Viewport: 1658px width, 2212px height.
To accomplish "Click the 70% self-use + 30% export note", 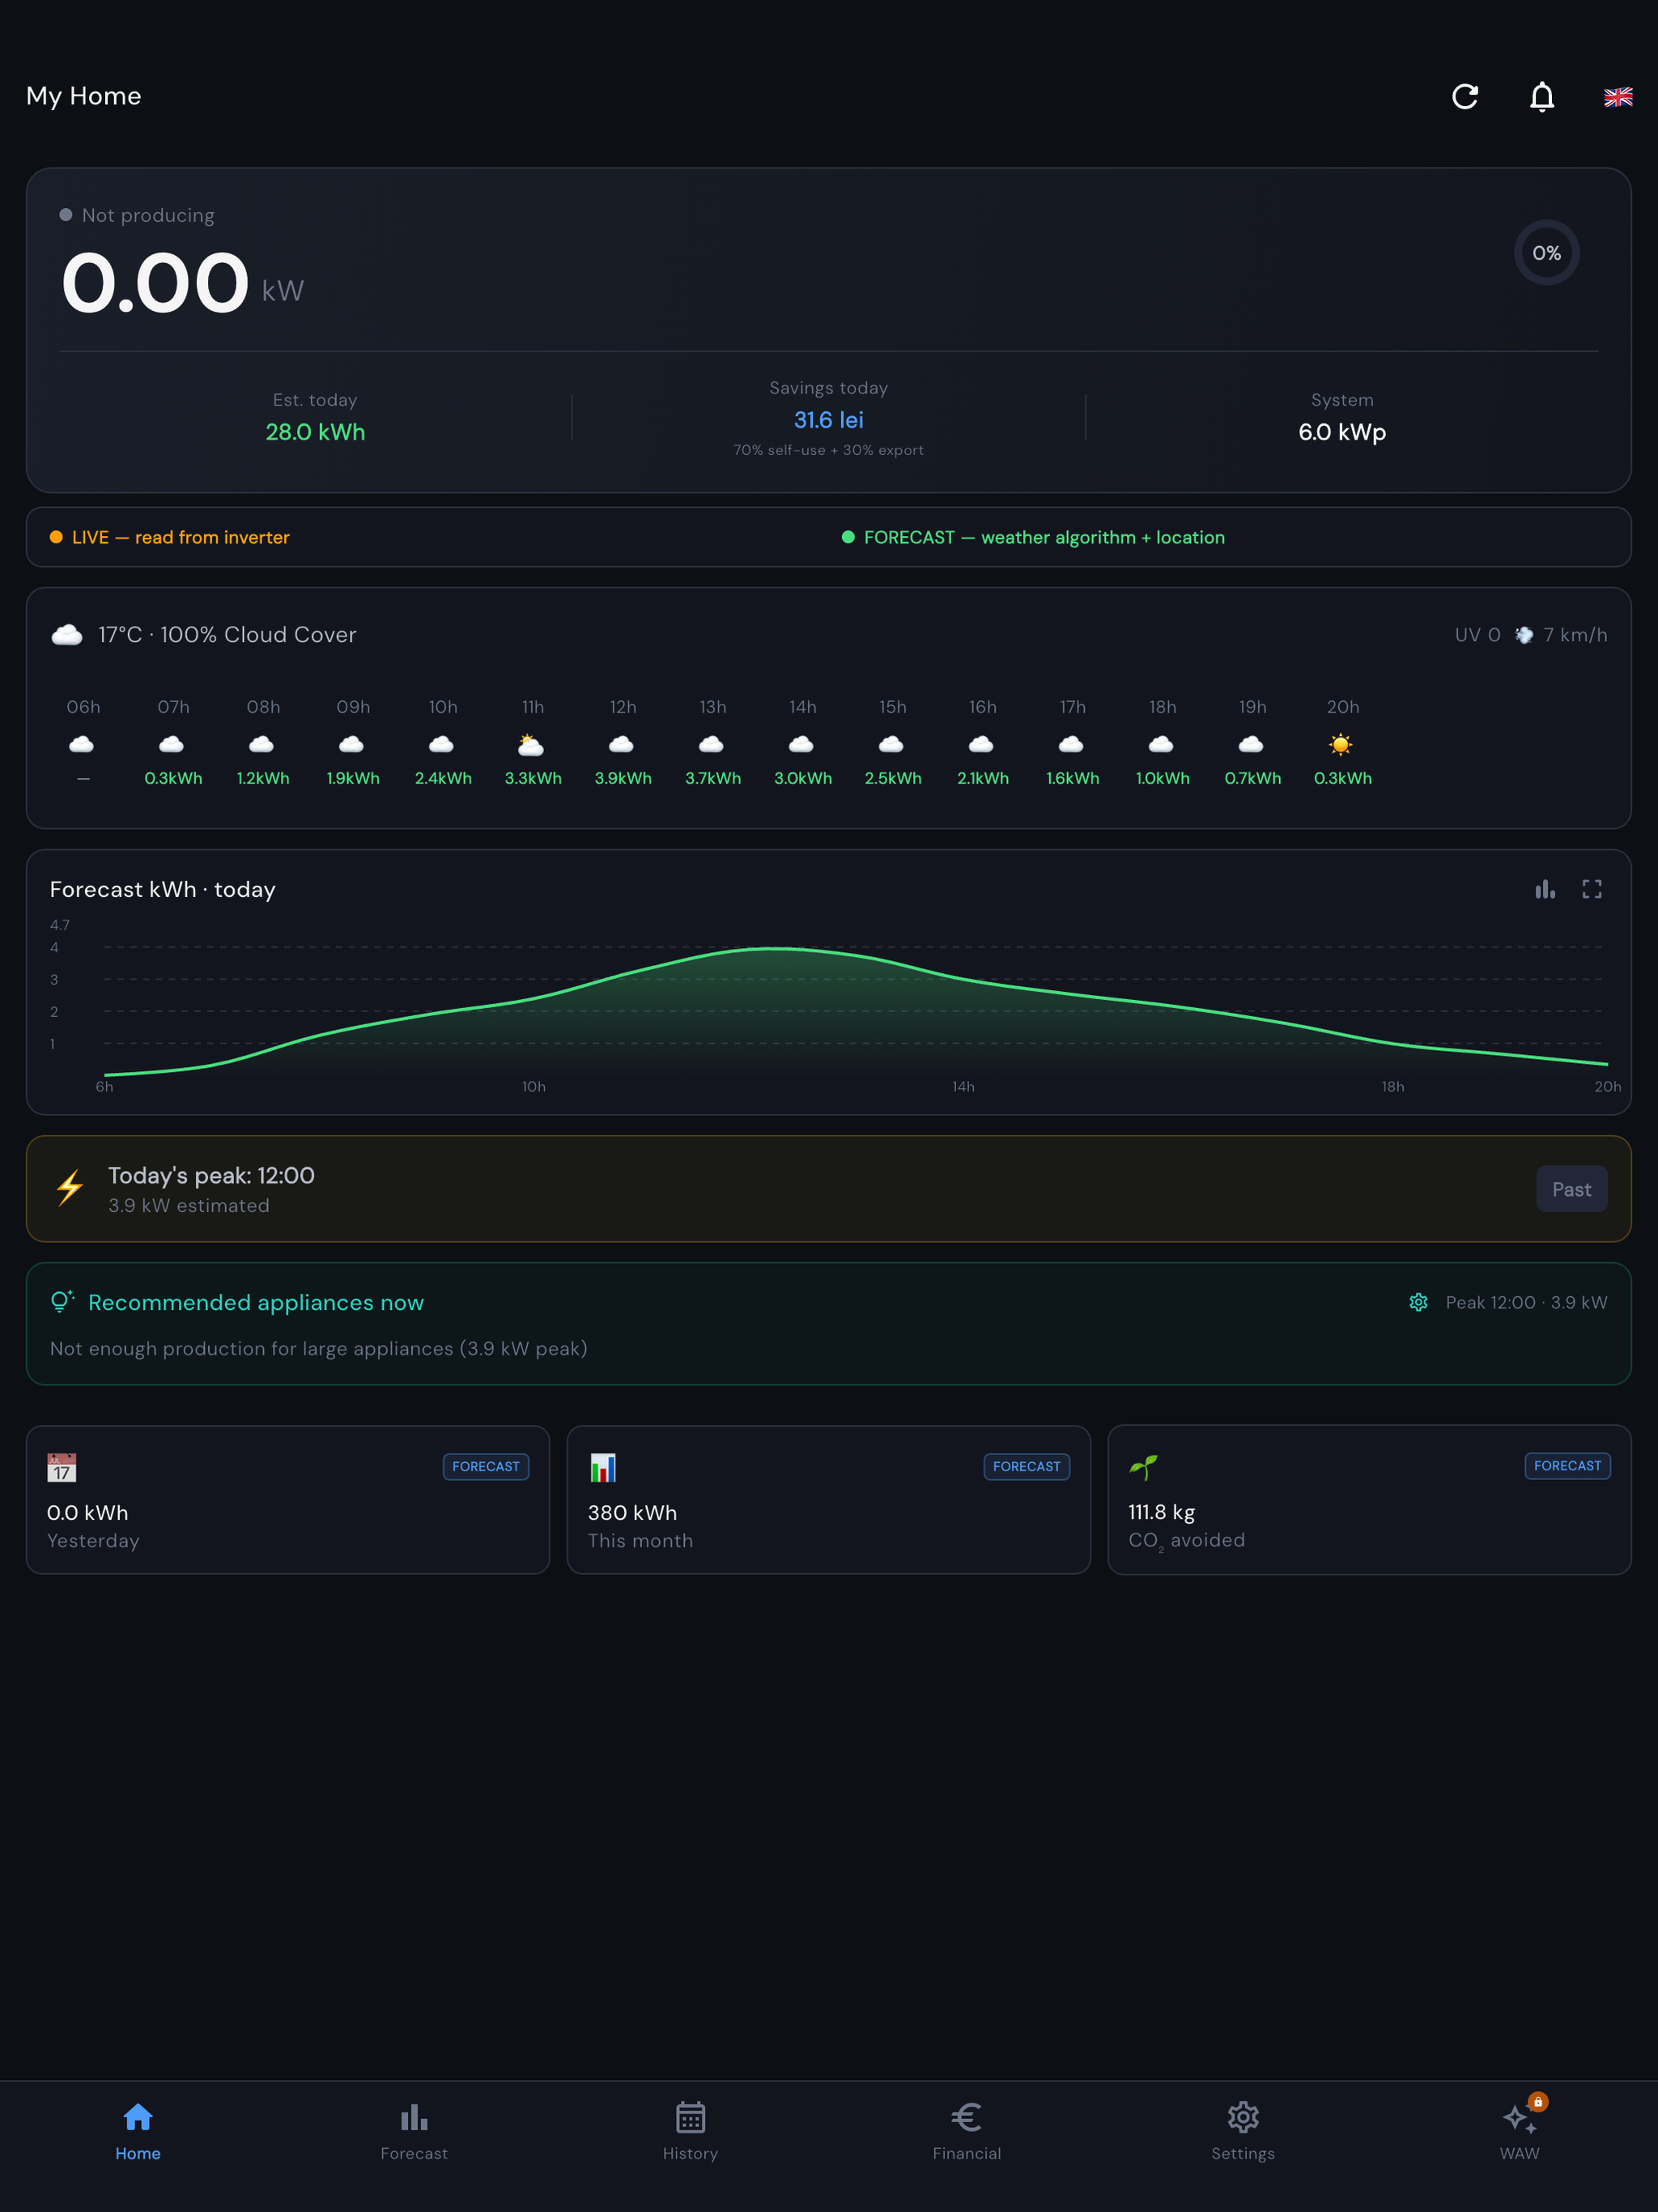I will [828, 450].
